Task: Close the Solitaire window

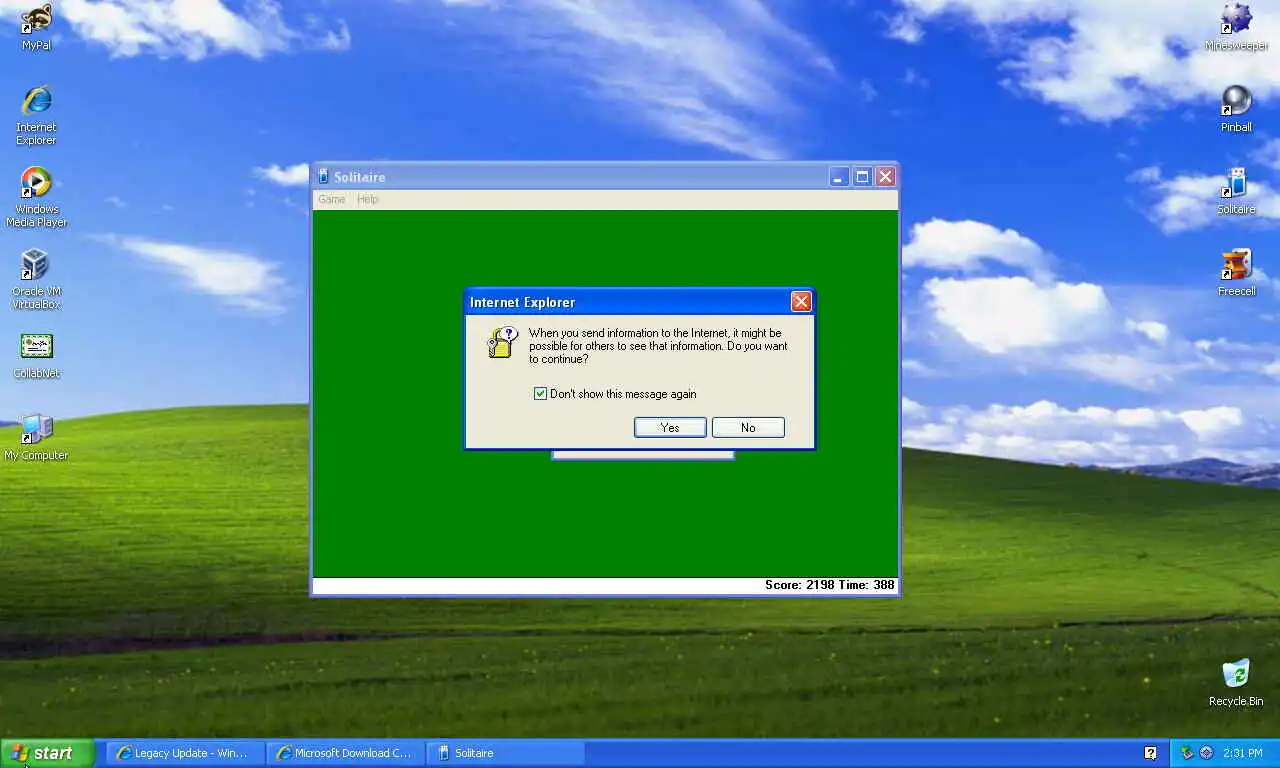Action: point(885,177)
